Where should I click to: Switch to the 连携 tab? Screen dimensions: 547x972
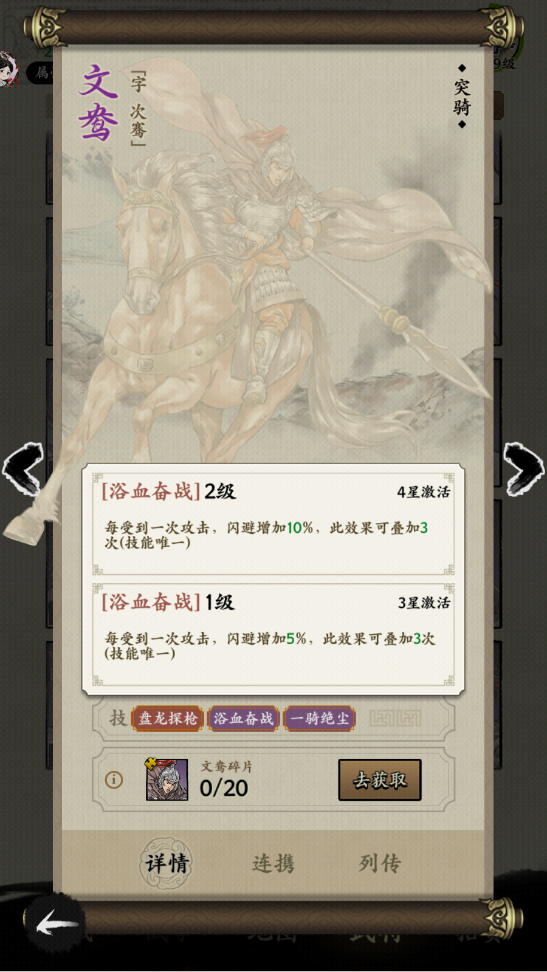pyautogui.click(x=273, y=864)
